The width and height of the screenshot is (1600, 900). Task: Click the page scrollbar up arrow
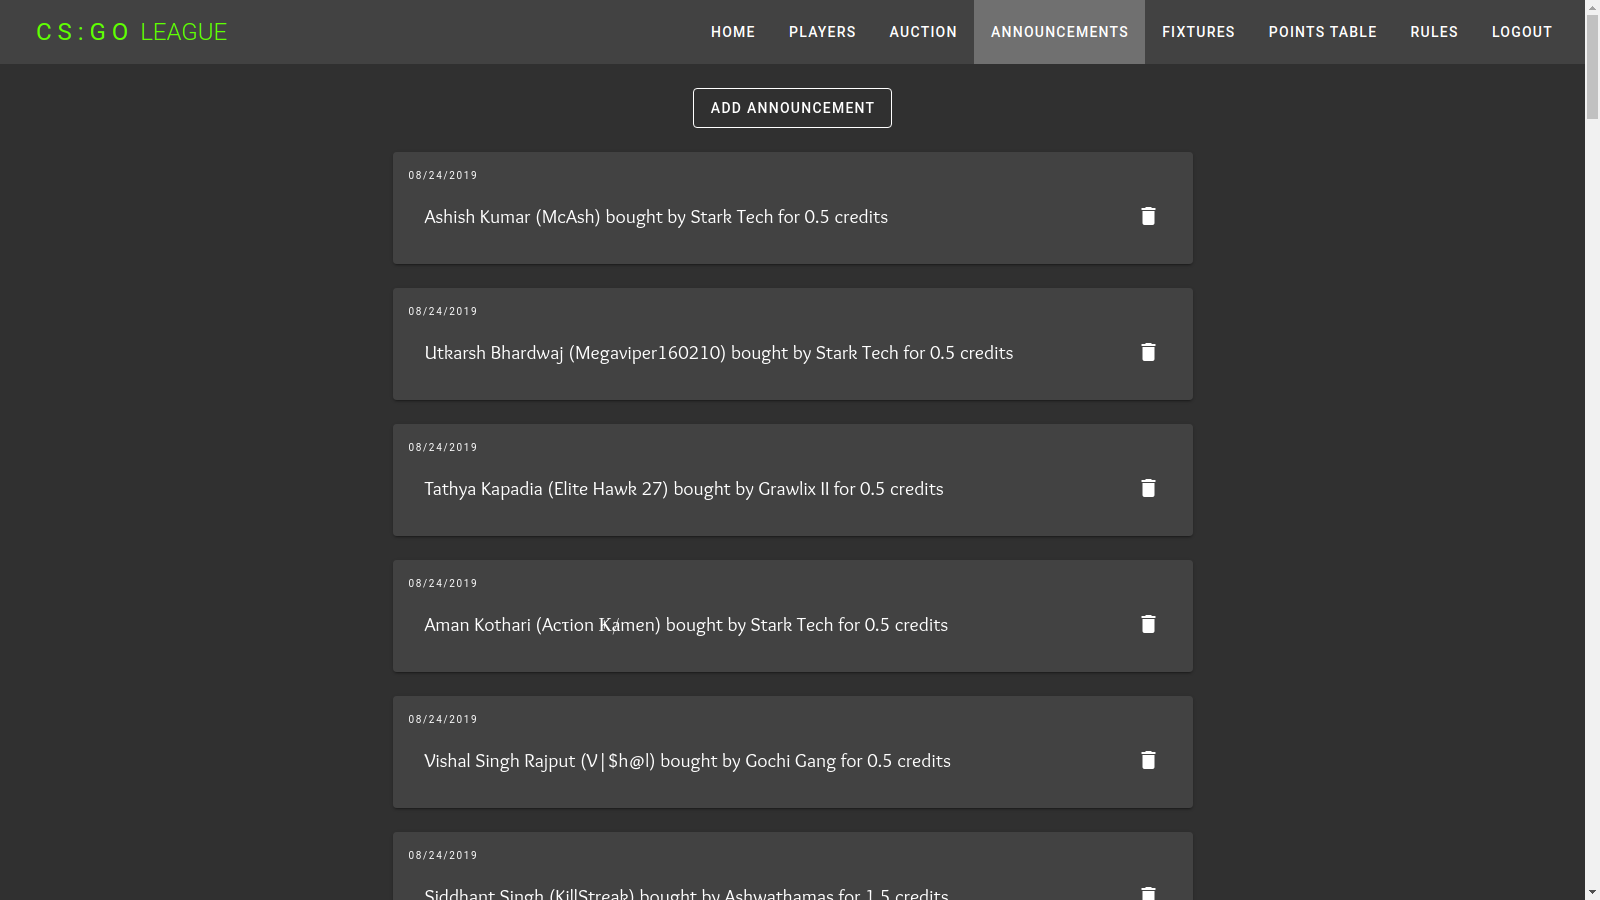[x=1592, y=8]
